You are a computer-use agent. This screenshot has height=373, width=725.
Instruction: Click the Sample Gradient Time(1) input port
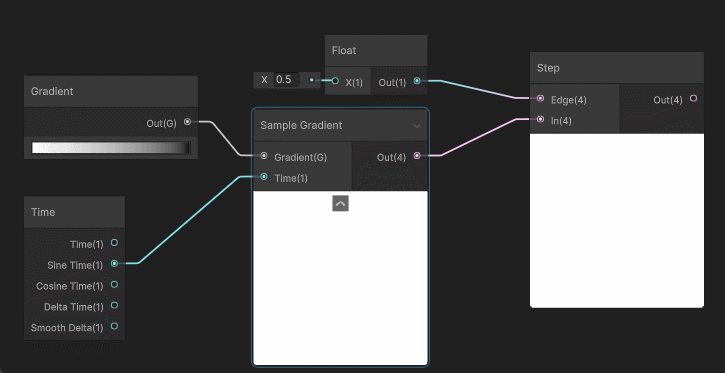(264, 177)
